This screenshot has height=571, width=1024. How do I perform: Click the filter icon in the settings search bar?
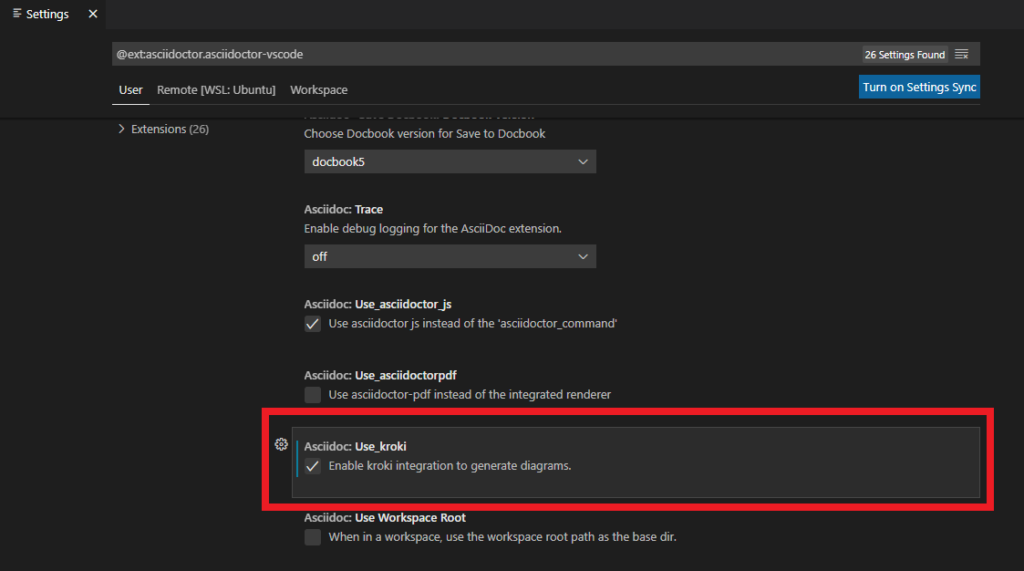(962, 54)
